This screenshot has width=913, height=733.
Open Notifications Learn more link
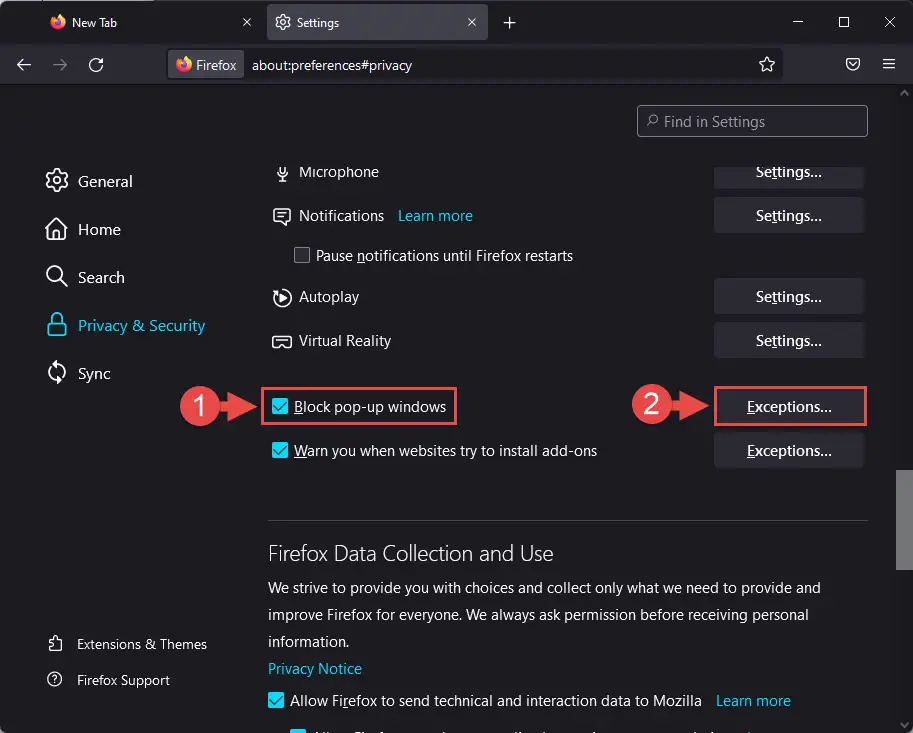coord(435,216)
